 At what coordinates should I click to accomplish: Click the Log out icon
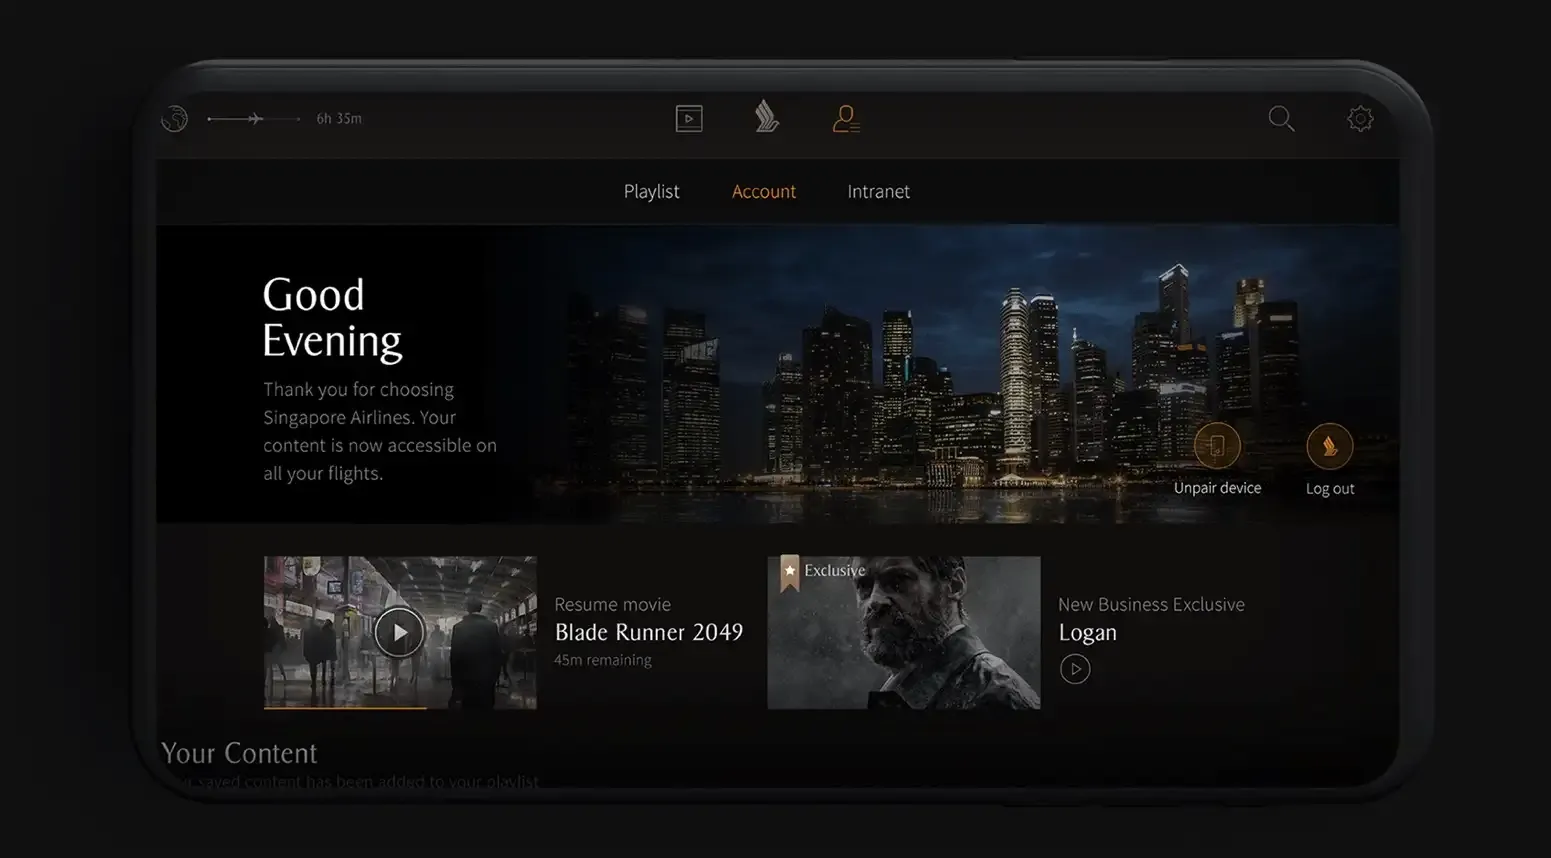tap(1329, 447)
